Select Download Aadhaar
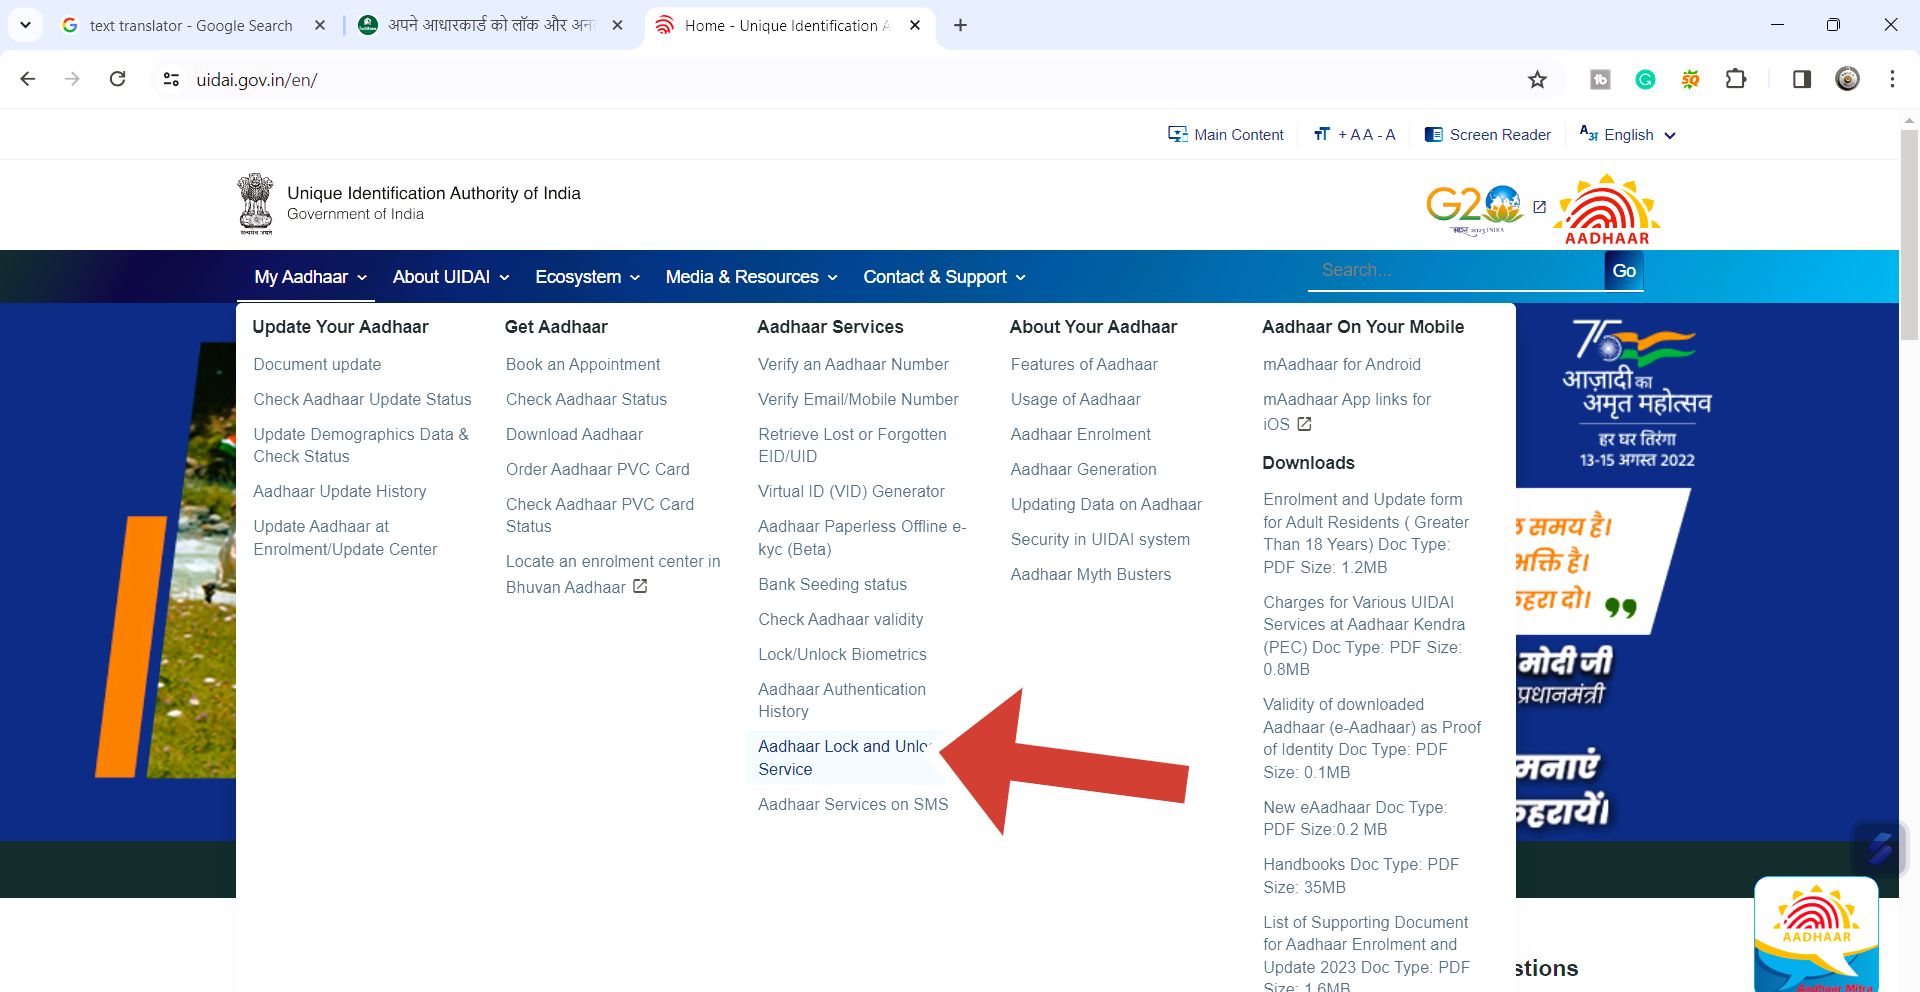1920x992 pixels. click(x=574, y=434)
